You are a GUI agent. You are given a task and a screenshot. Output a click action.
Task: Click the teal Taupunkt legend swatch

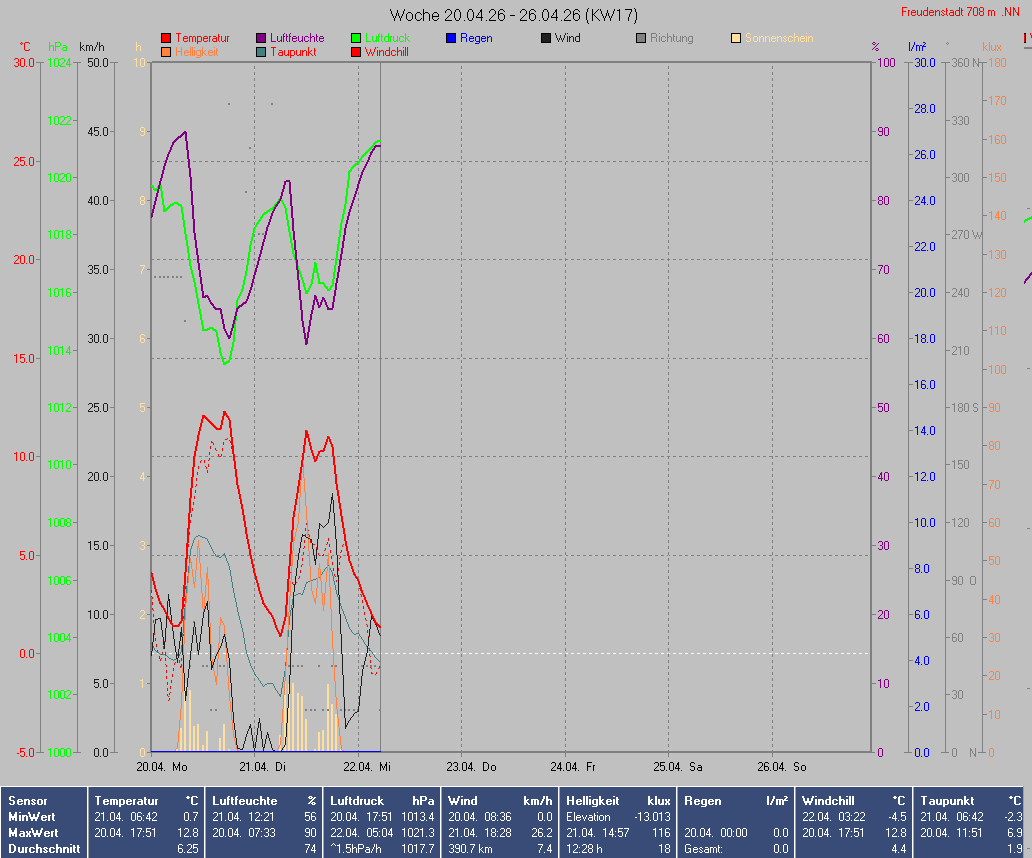[x=261, y=52]
